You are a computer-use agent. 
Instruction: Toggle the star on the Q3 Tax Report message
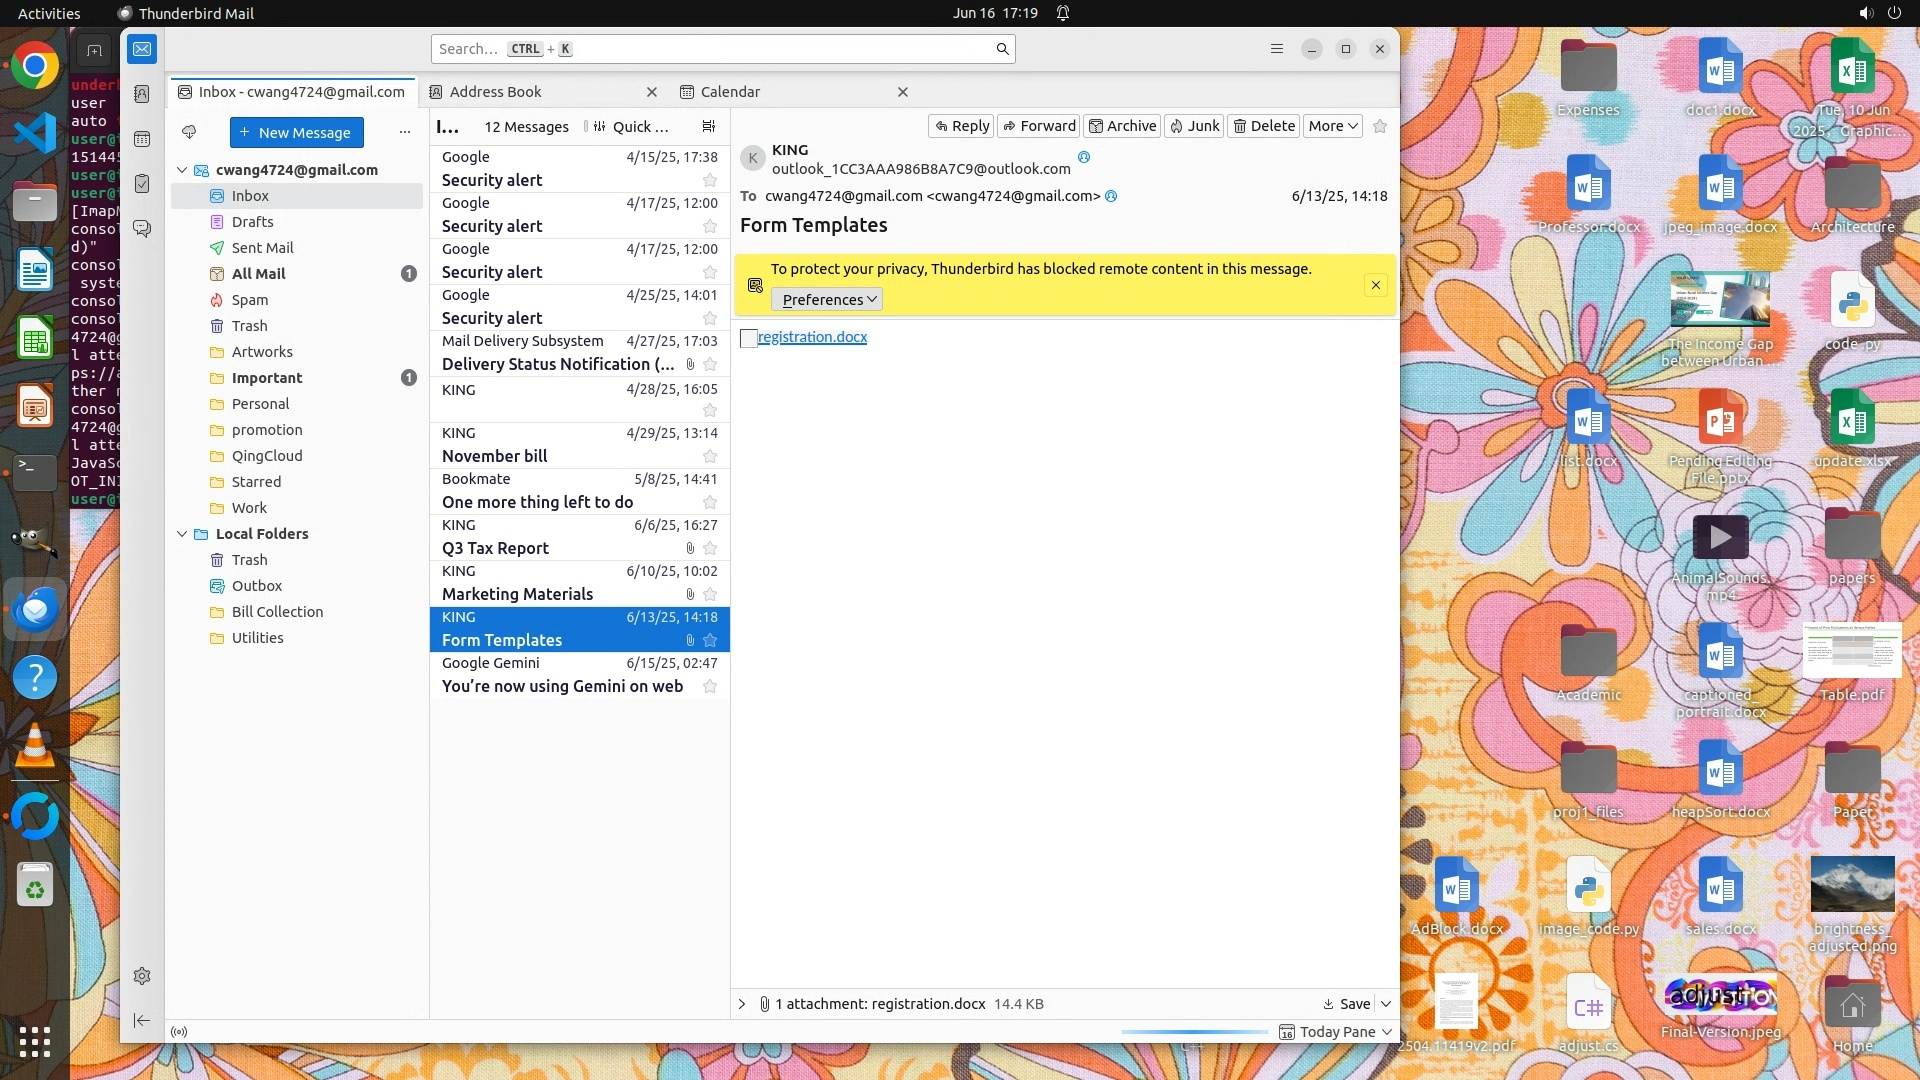click(x=710, y=548)
